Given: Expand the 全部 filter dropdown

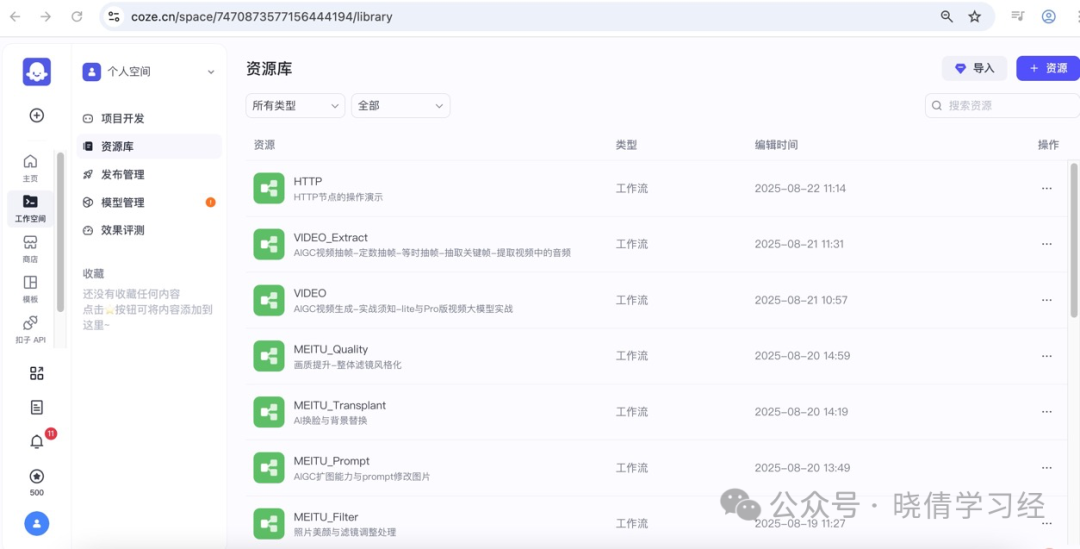Looking at the screenshot, I should coord(401,105).
